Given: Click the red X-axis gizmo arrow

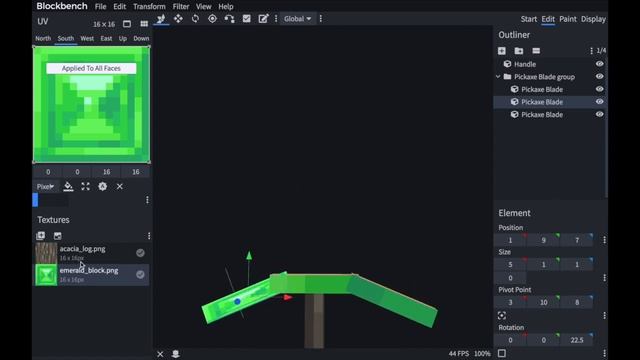Looking at the screenshot, I should (x=288, y=298).
